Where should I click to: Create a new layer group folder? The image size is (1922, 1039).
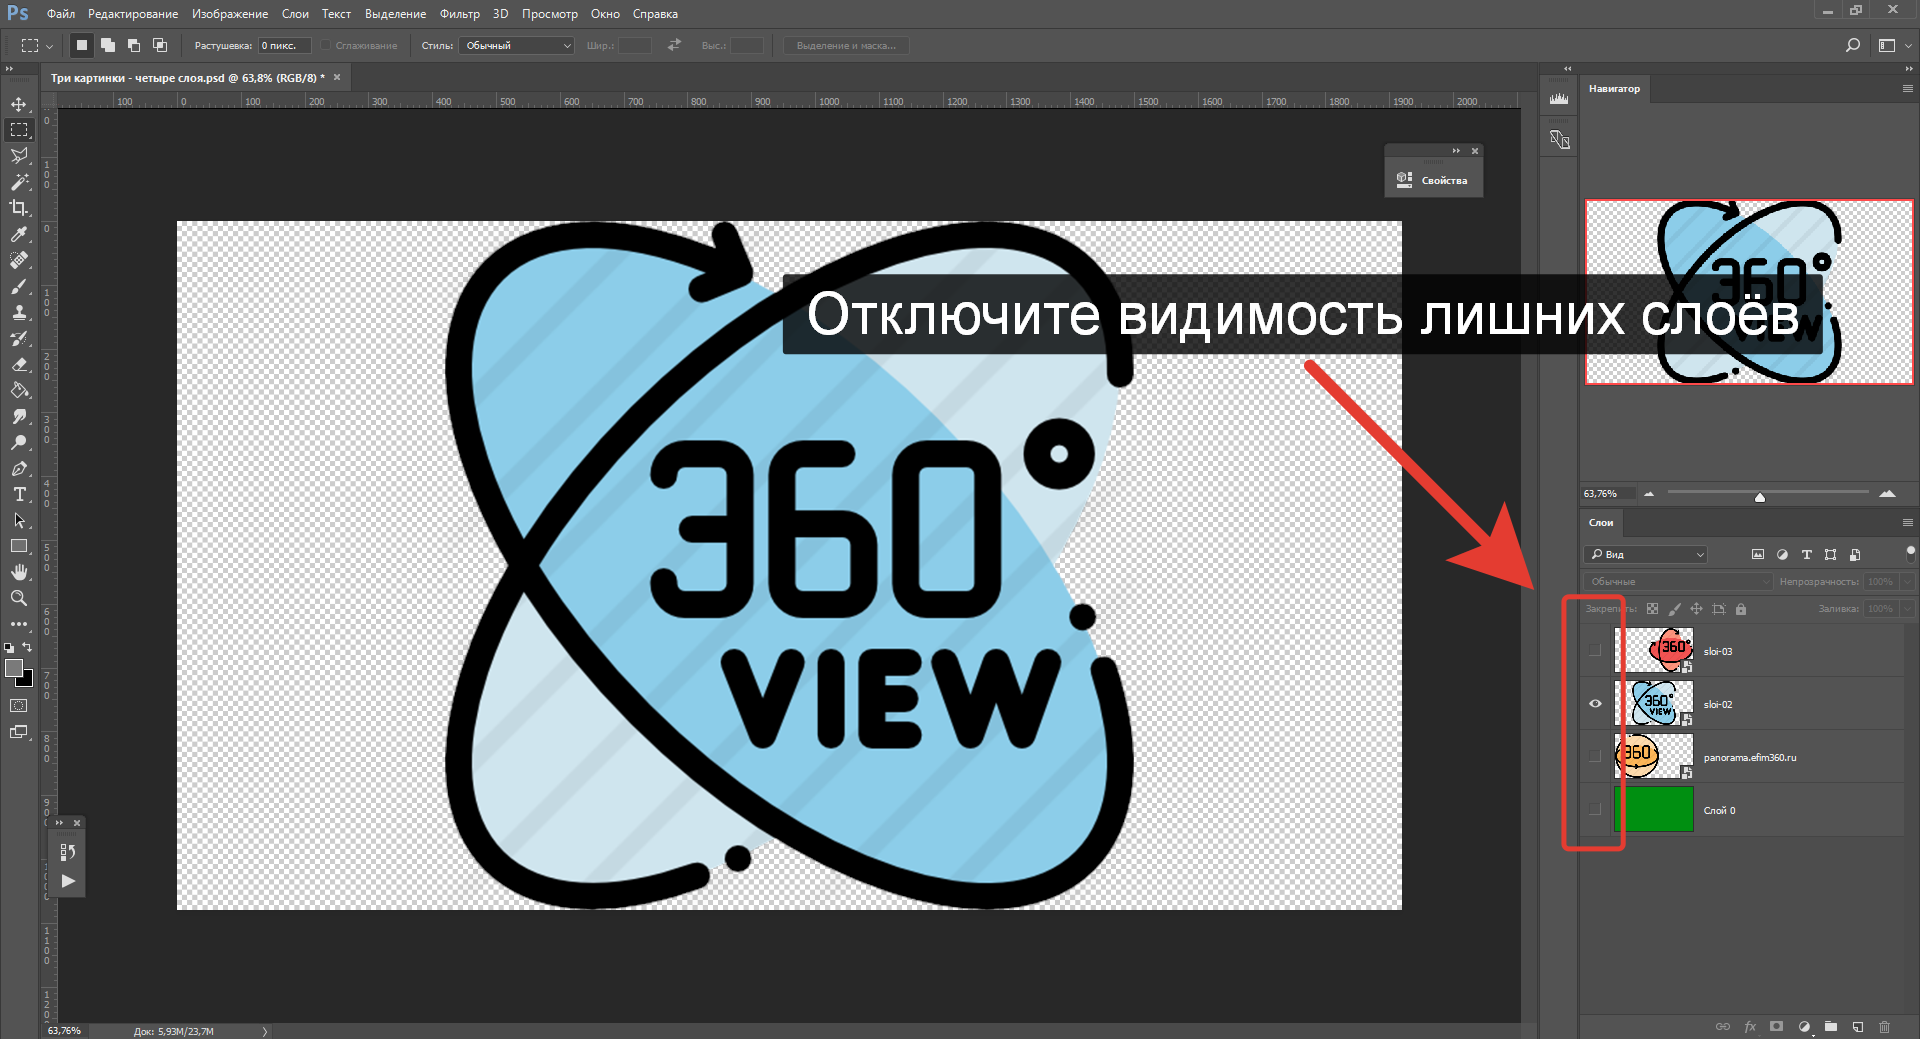(x=1831, y=1027)
